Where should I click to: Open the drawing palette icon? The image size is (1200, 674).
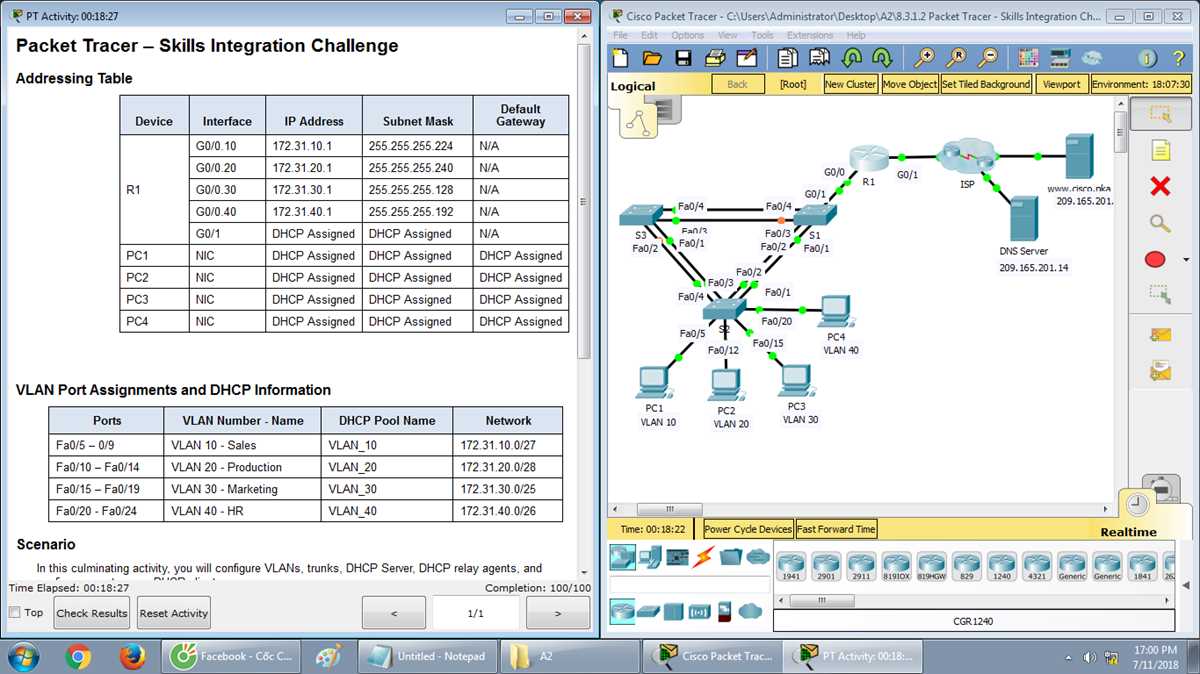[x=1030, y=58]
